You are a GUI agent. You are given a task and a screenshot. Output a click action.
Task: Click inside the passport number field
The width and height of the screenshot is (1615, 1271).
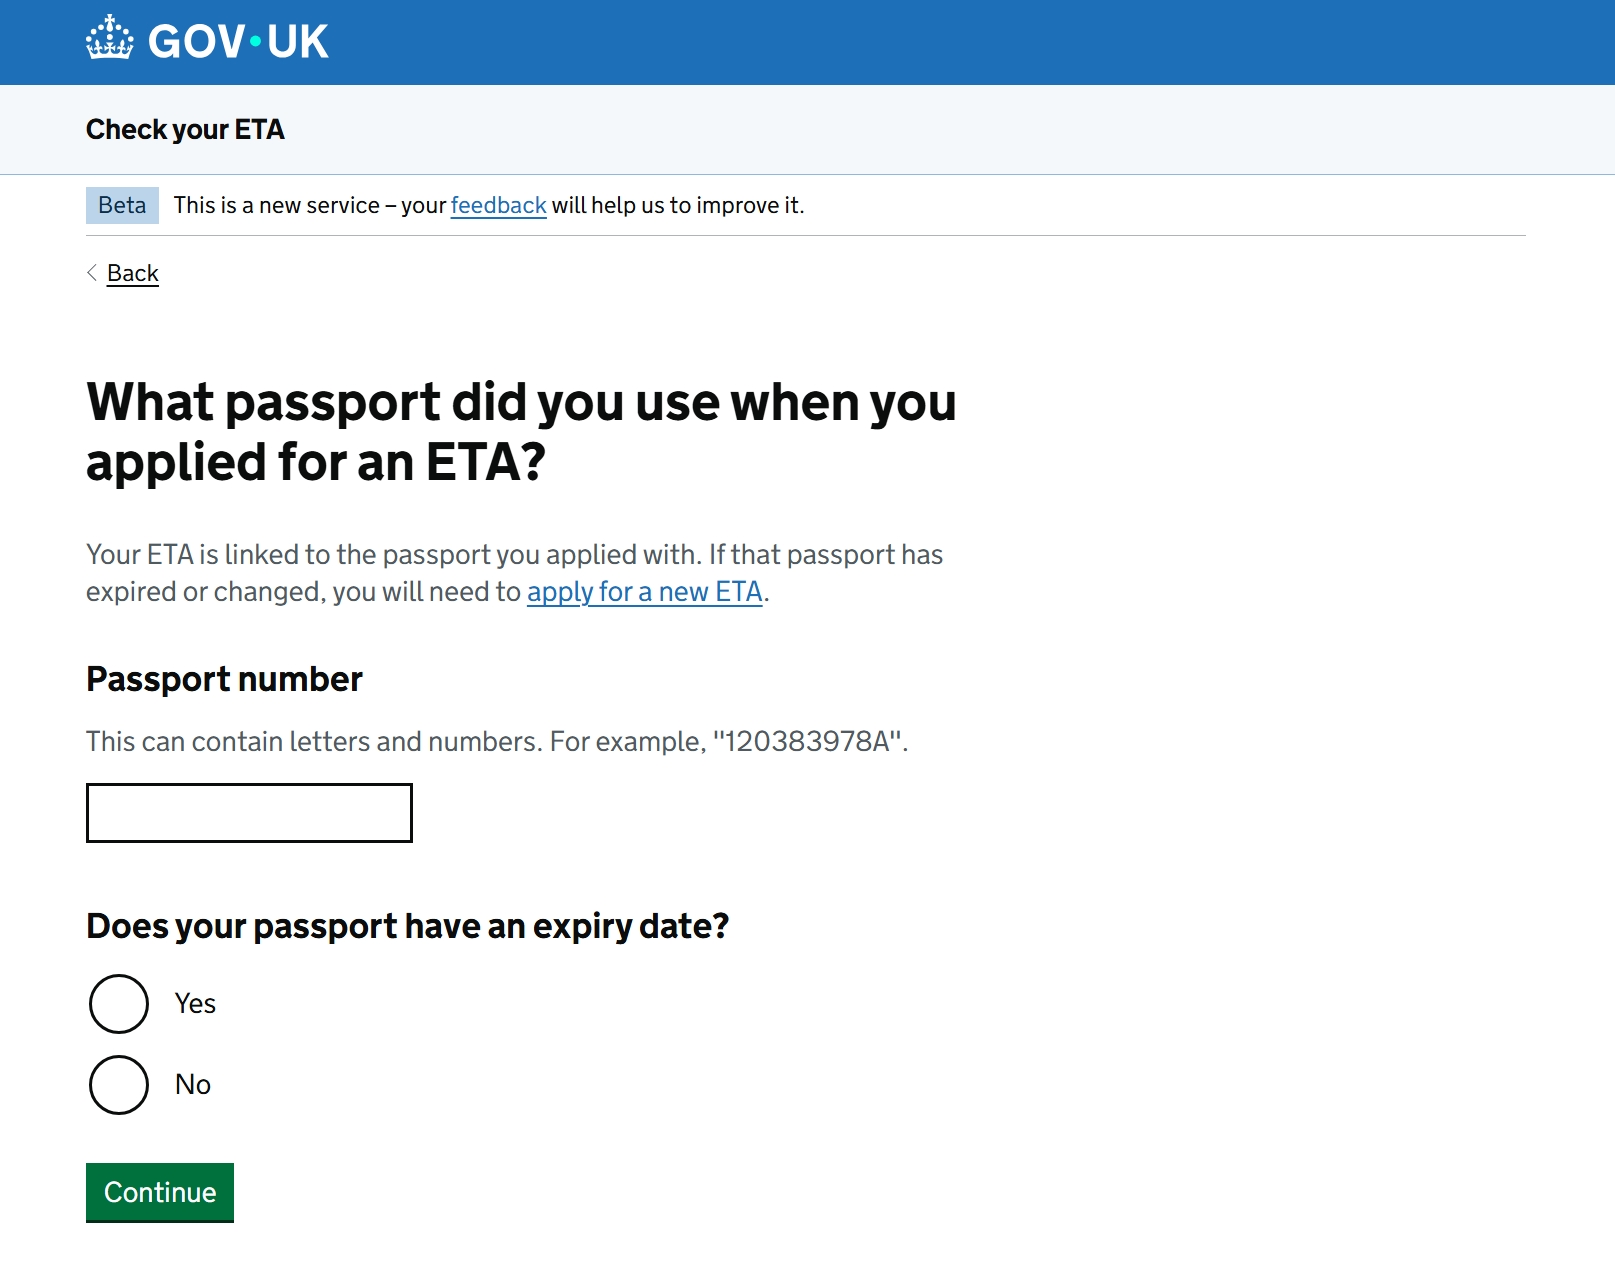click(248, 813)
